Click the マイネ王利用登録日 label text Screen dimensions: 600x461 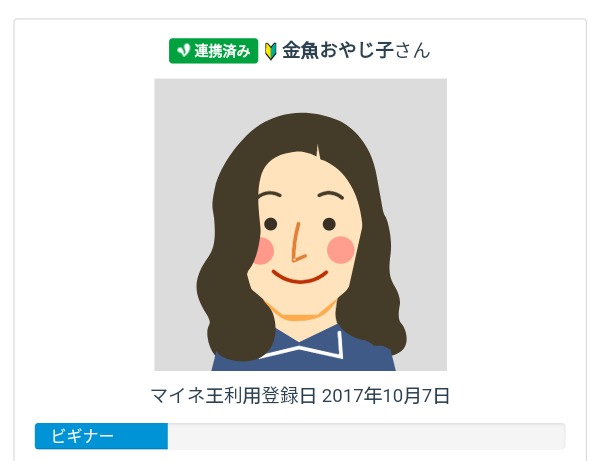(233, 396)
